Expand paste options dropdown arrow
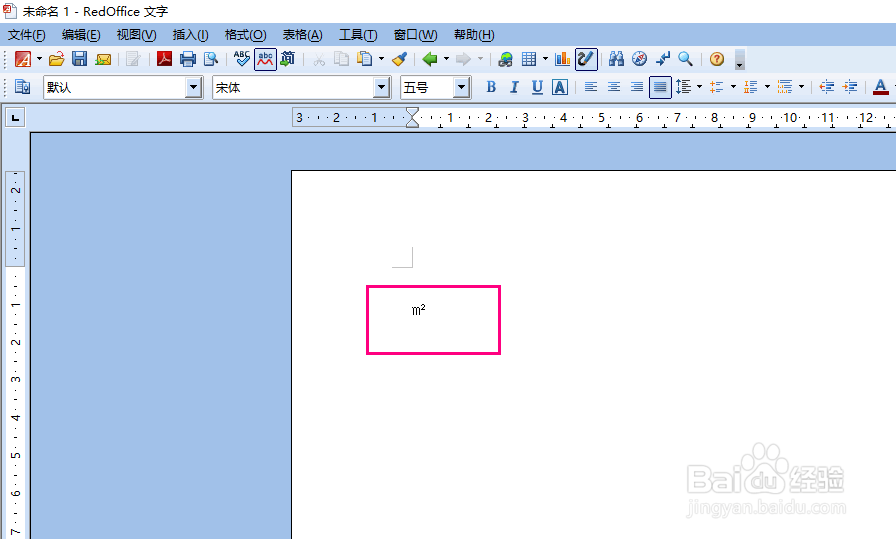The width and height of the screenshot is (896, 539). point(381,59)
